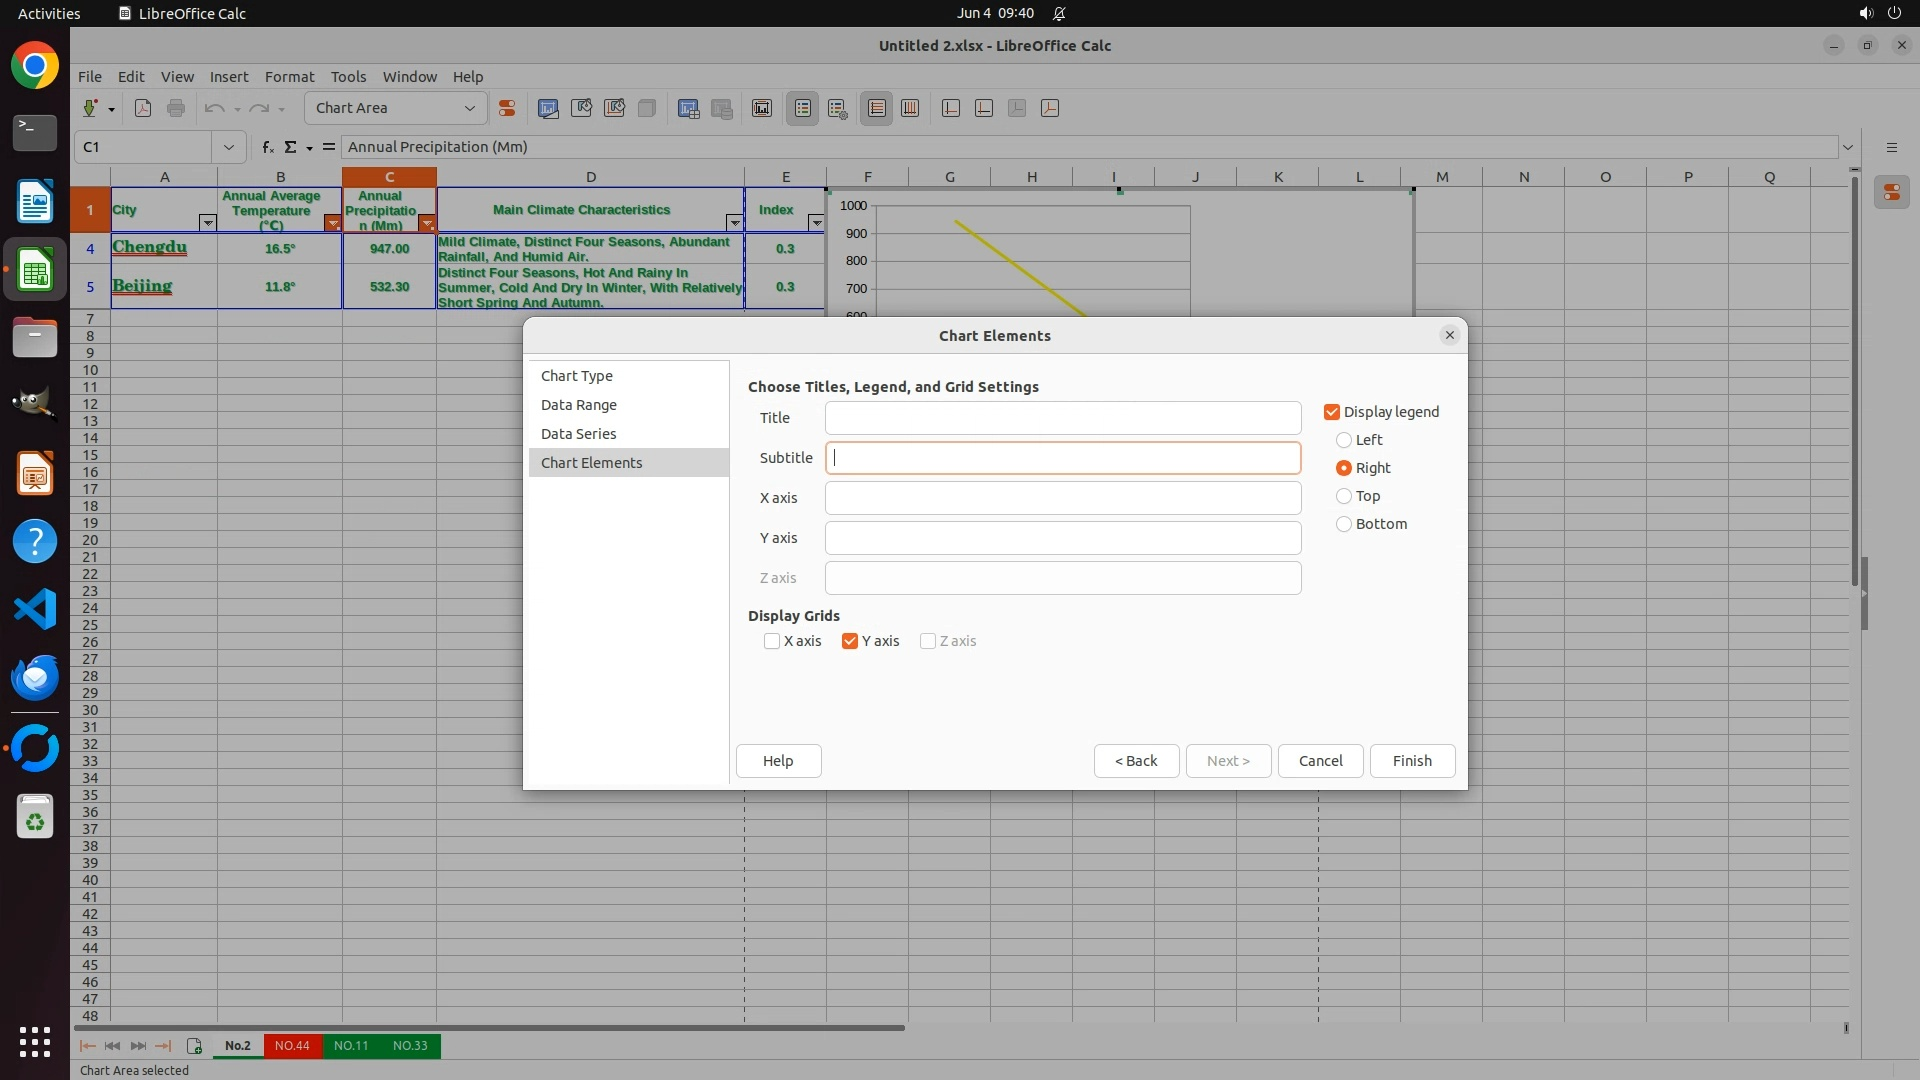Viewport: 1920px width, 1080px height.
Task: Open the Format menu
Action: point(289,76)
